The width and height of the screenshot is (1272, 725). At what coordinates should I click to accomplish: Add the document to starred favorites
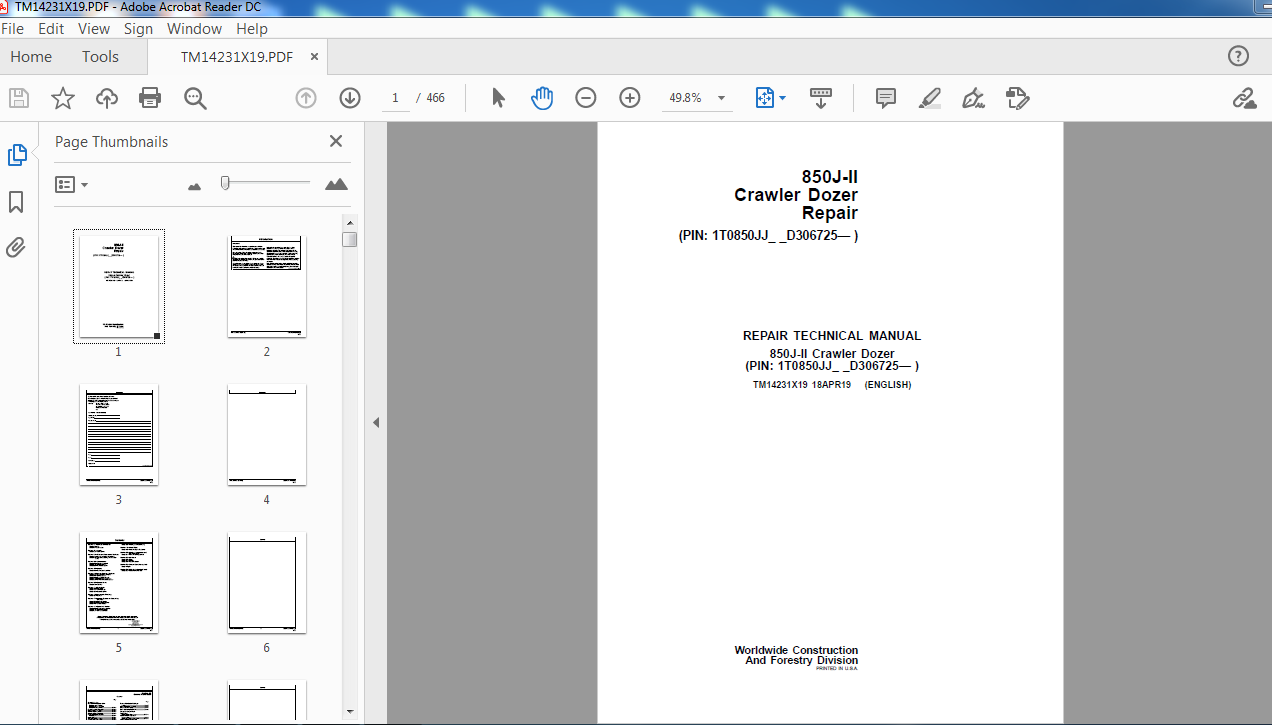coord(63,98)
